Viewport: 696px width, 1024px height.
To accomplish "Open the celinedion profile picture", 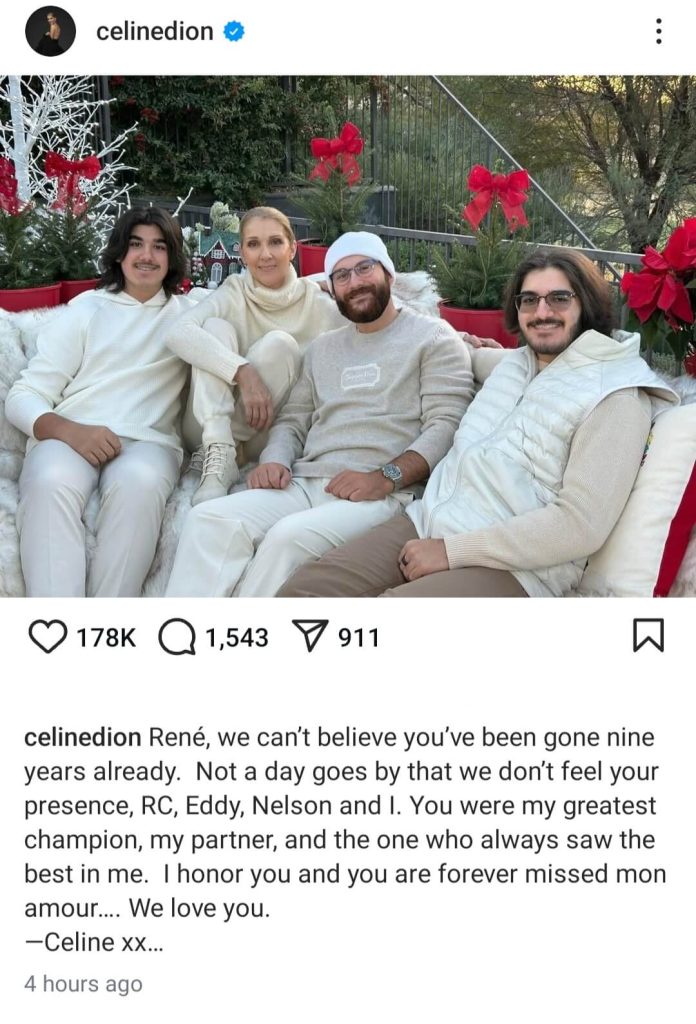I will tap(50, 31).
